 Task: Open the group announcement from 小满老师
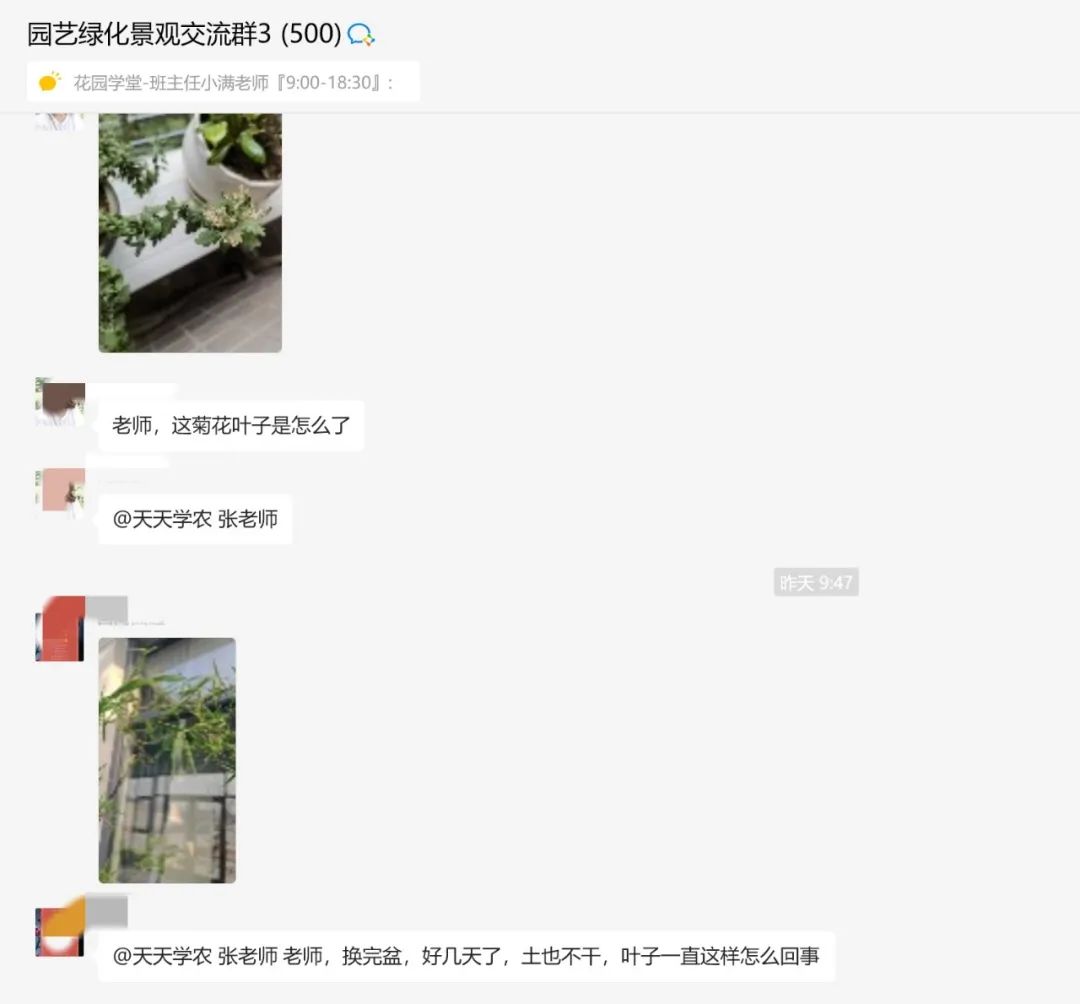[x=223, y=82]
